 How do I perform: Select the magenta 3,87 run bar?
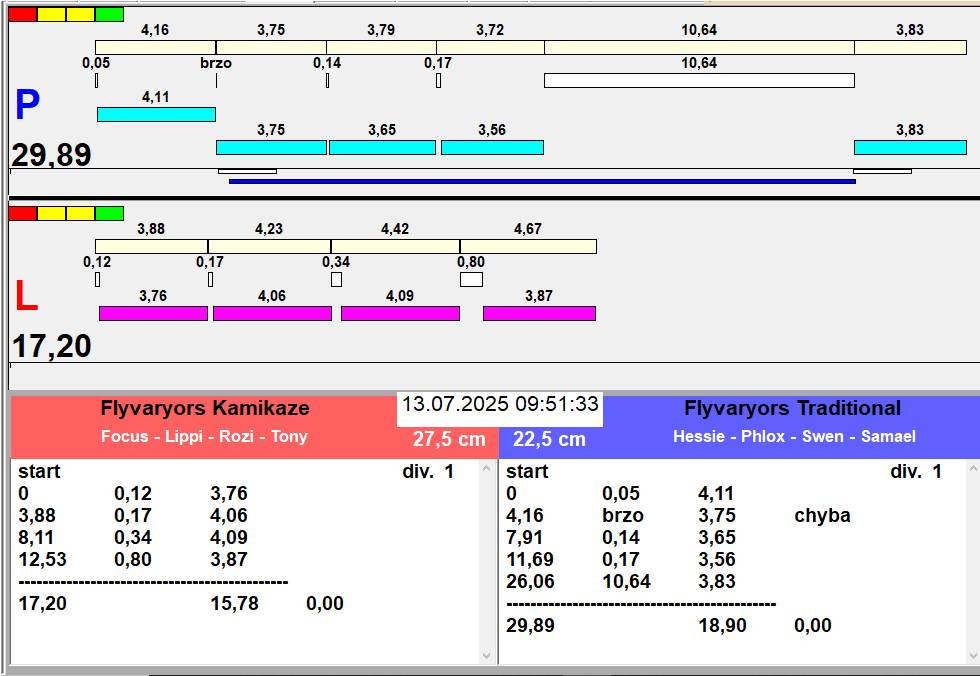tap(539, 313)
